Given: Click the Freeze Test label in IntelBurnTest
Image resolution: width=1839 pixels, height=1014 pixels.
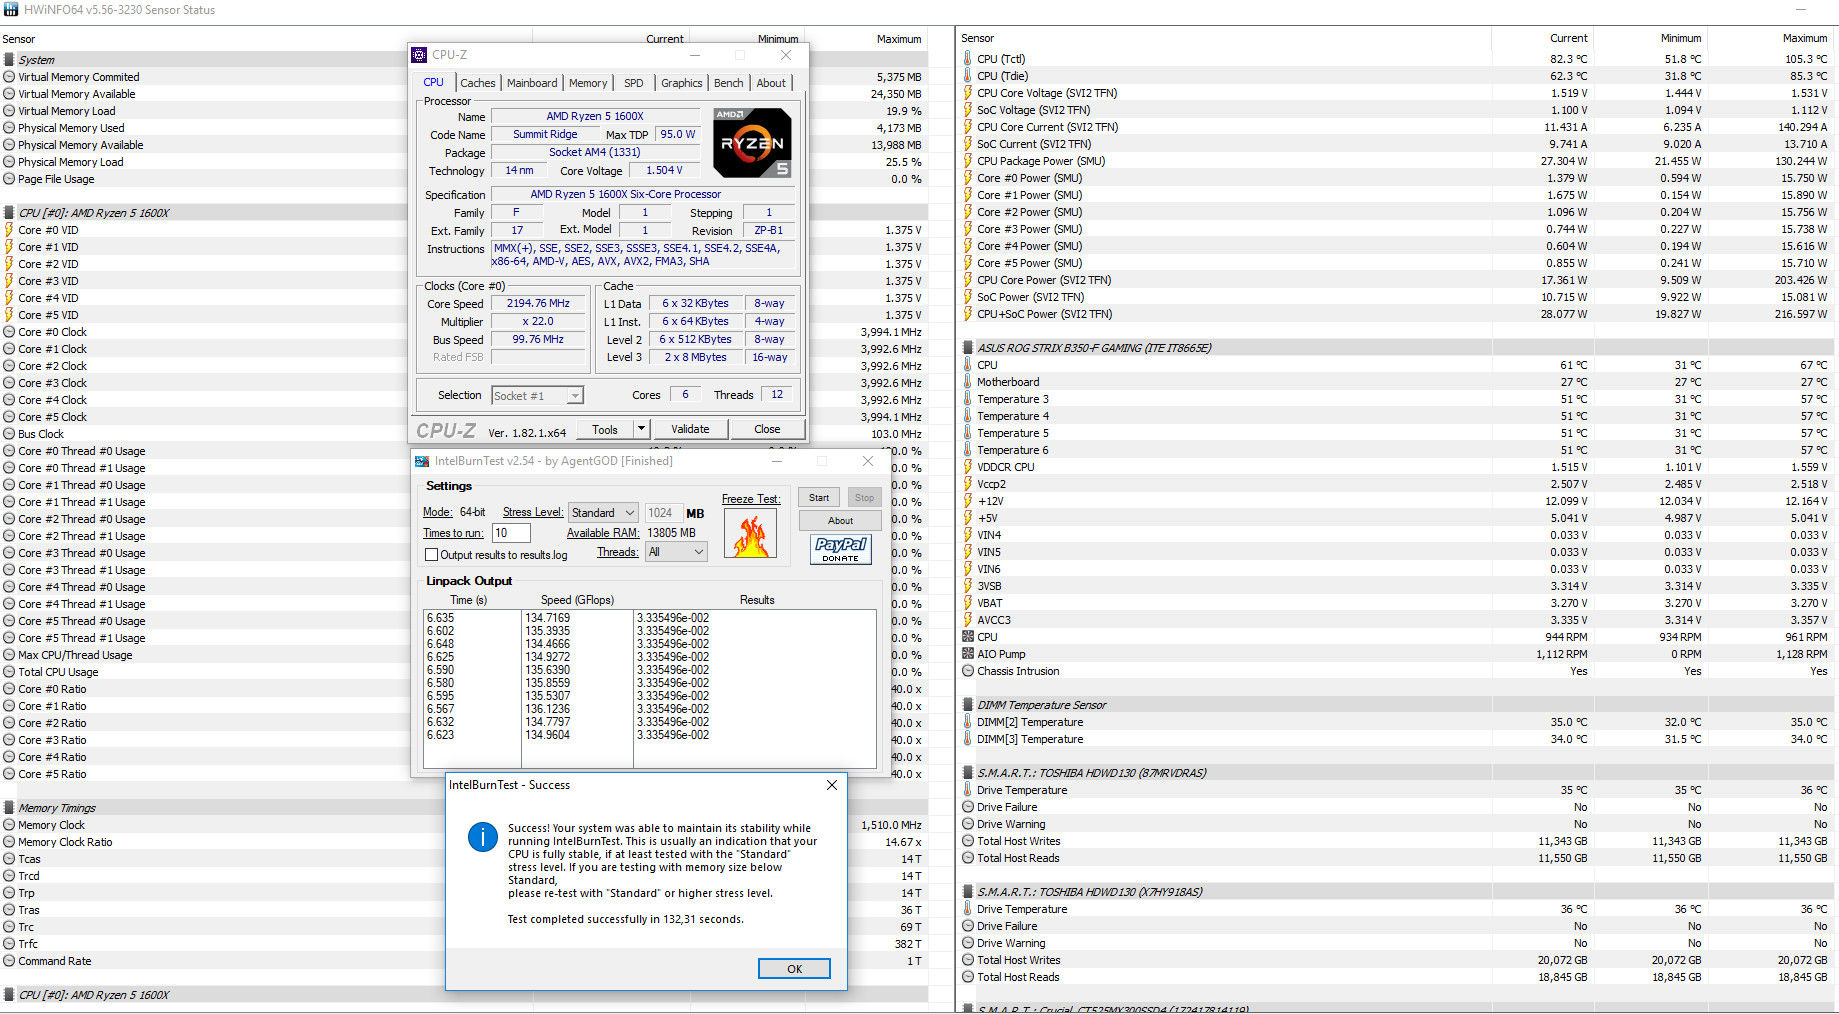Looking at the screenshot, I should (751, 499).
